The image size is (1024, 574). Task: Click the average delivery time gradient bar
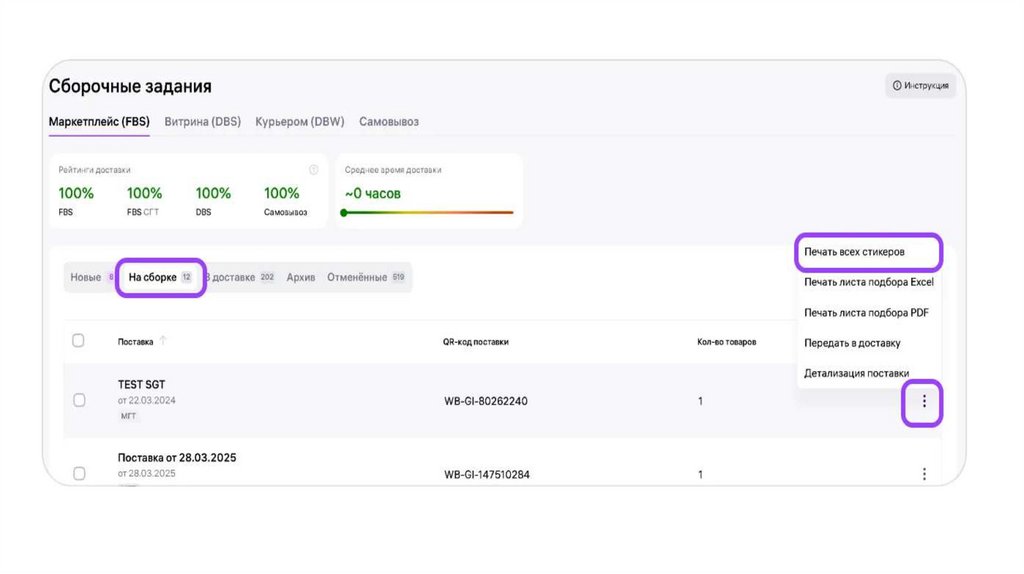tap(427, 212)
